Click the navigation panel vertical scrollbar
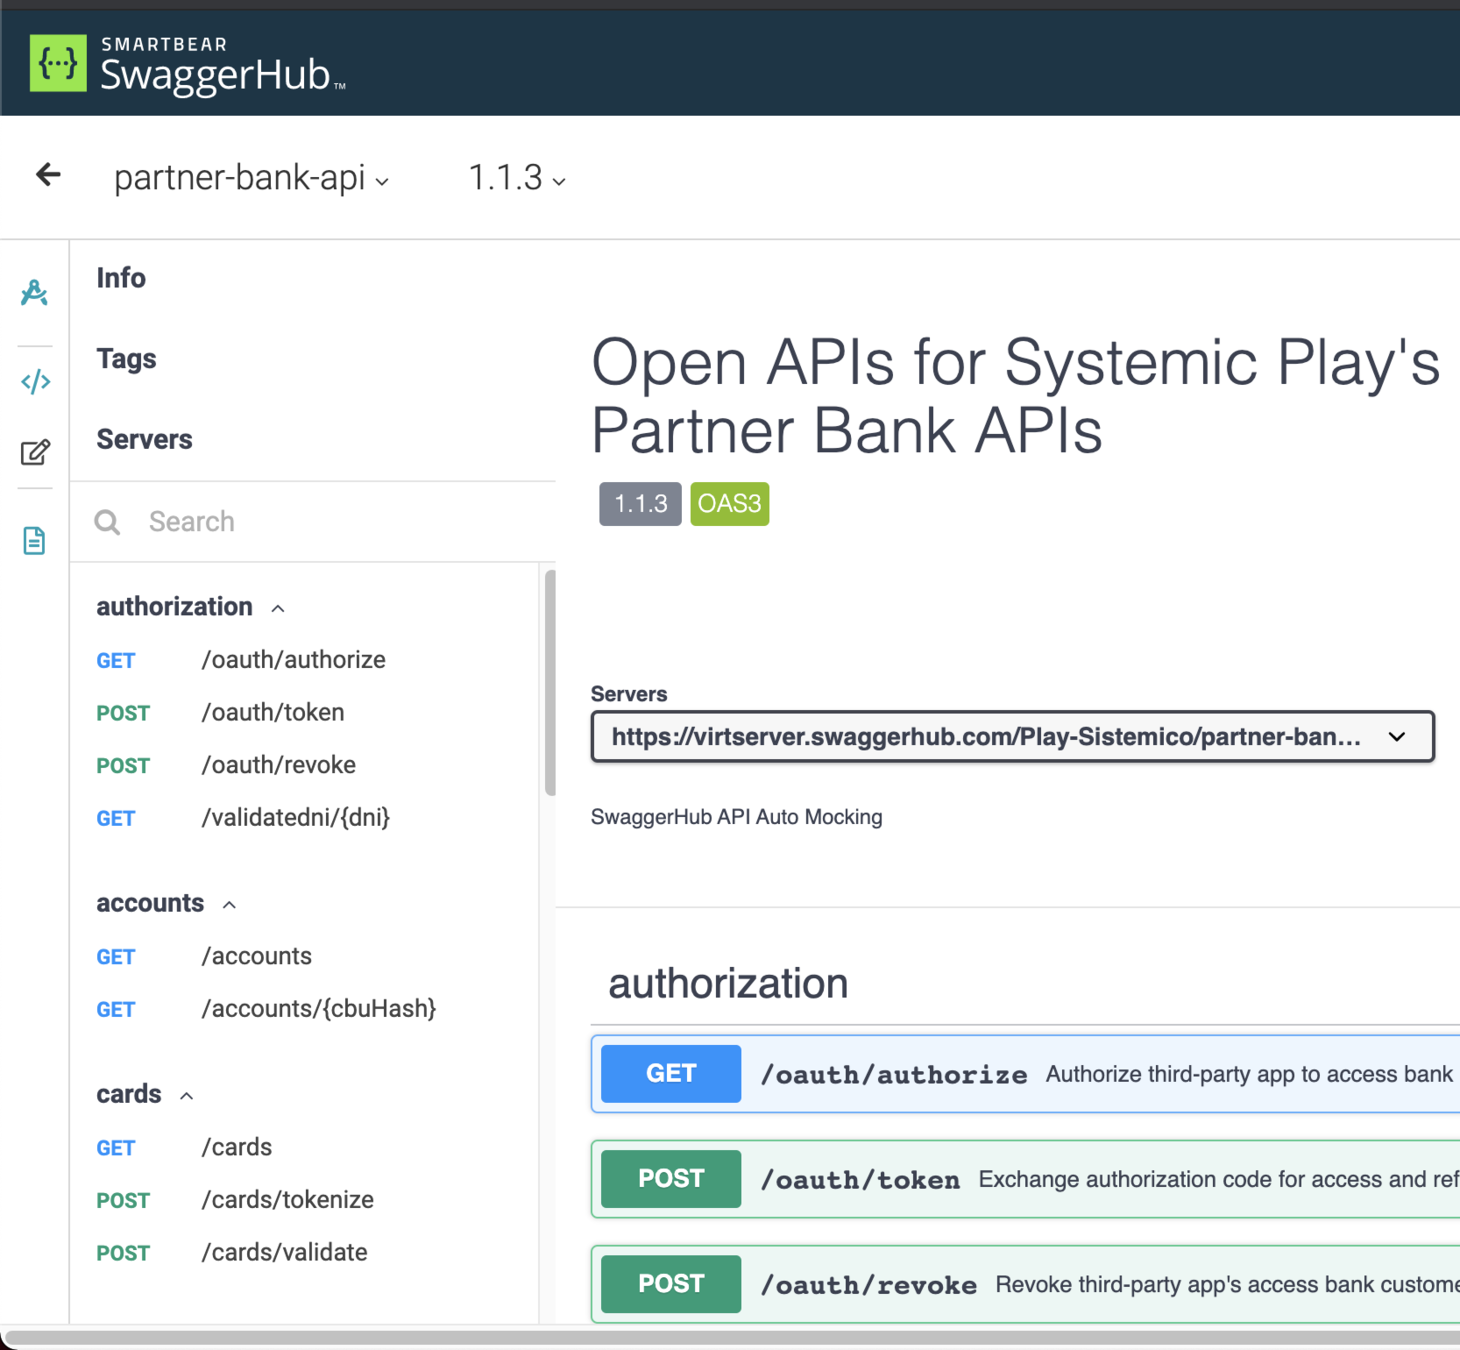 point(550,683)
